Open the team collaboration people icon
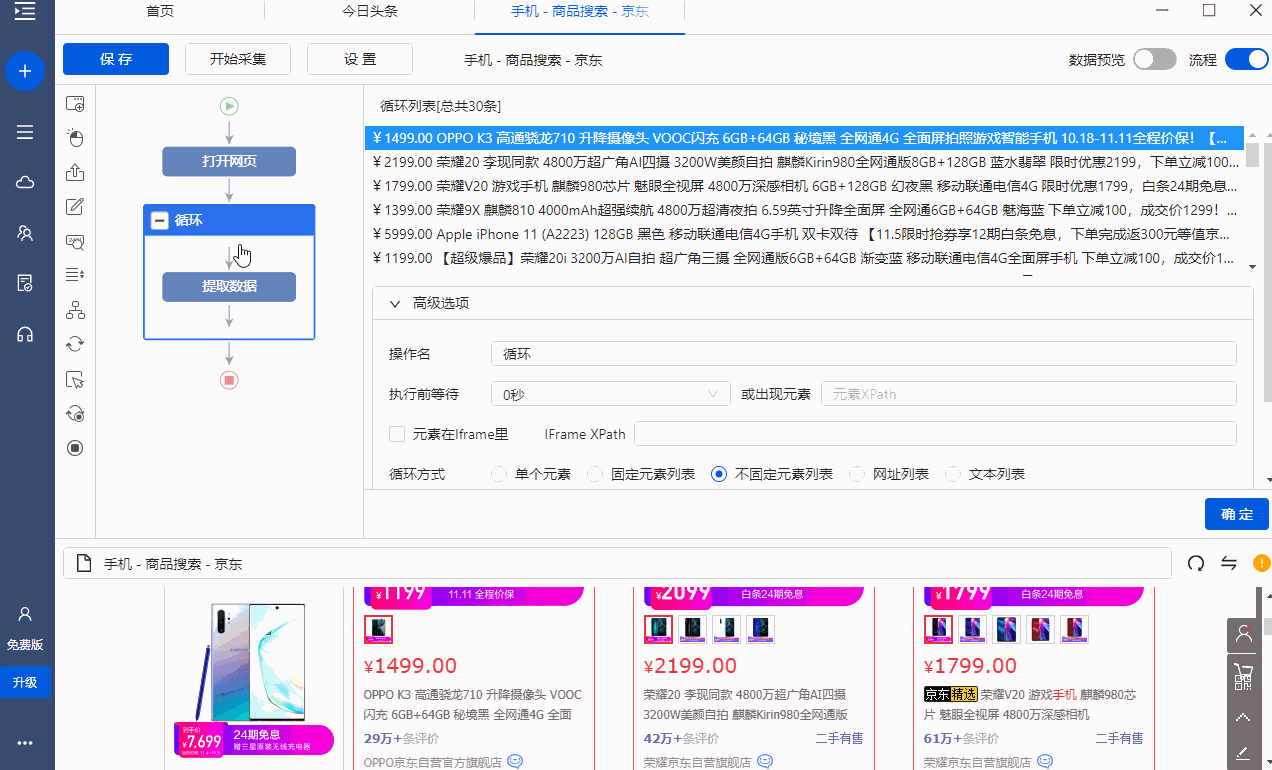 [25, 233]
